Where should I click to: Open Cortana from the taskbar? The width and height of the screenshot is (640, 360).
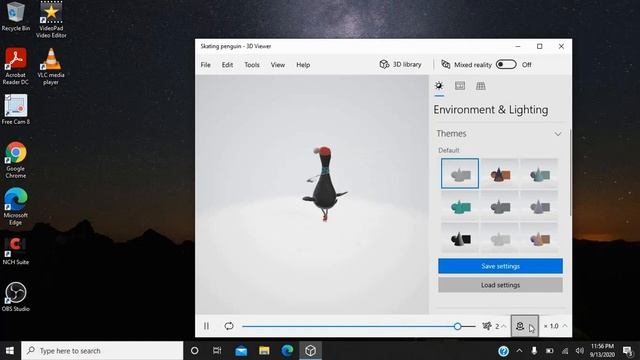point(195,351)
